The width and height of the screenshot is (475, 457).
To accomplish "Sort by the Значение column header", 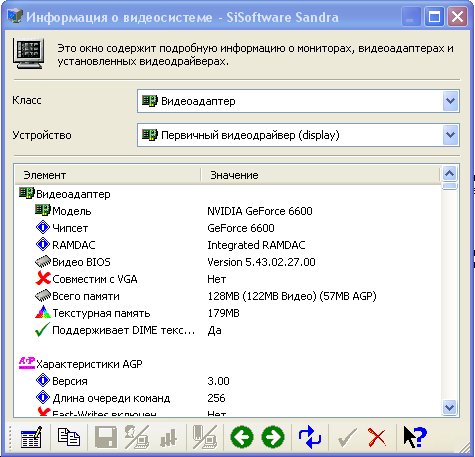I will (321, 175).
